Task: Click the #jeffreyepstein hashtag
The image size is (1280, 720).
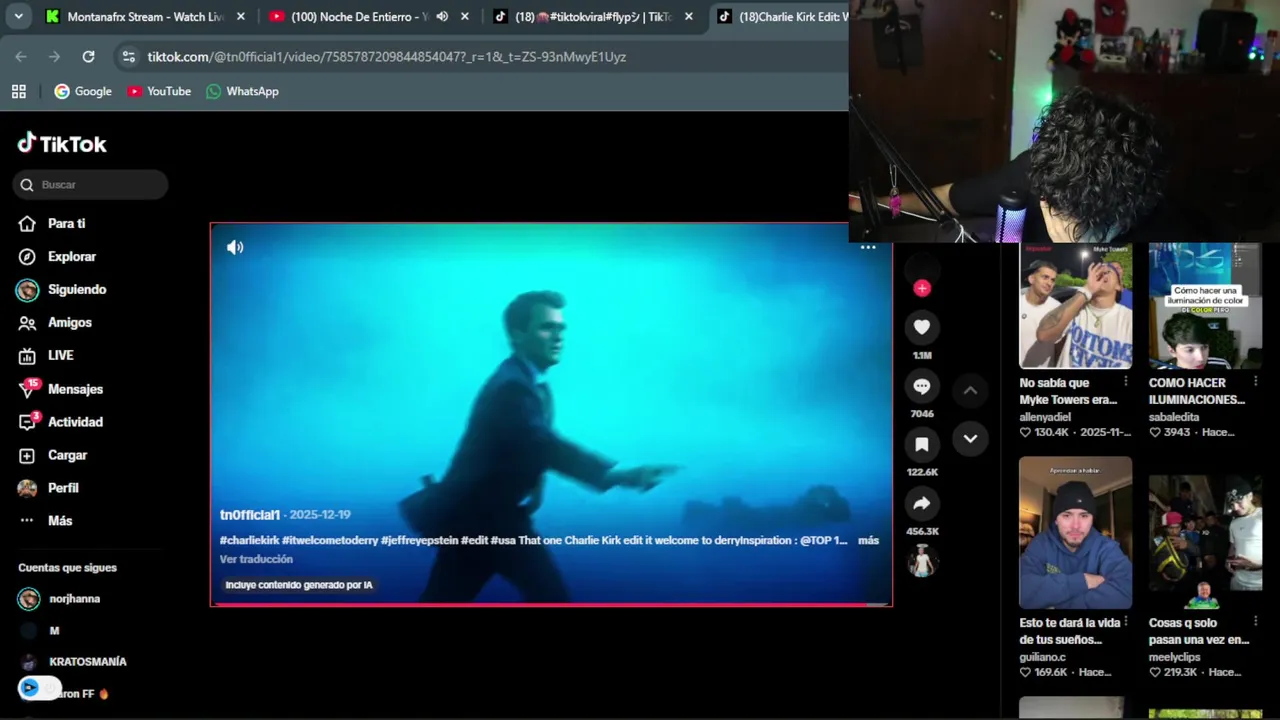Action: pos(419,540)
